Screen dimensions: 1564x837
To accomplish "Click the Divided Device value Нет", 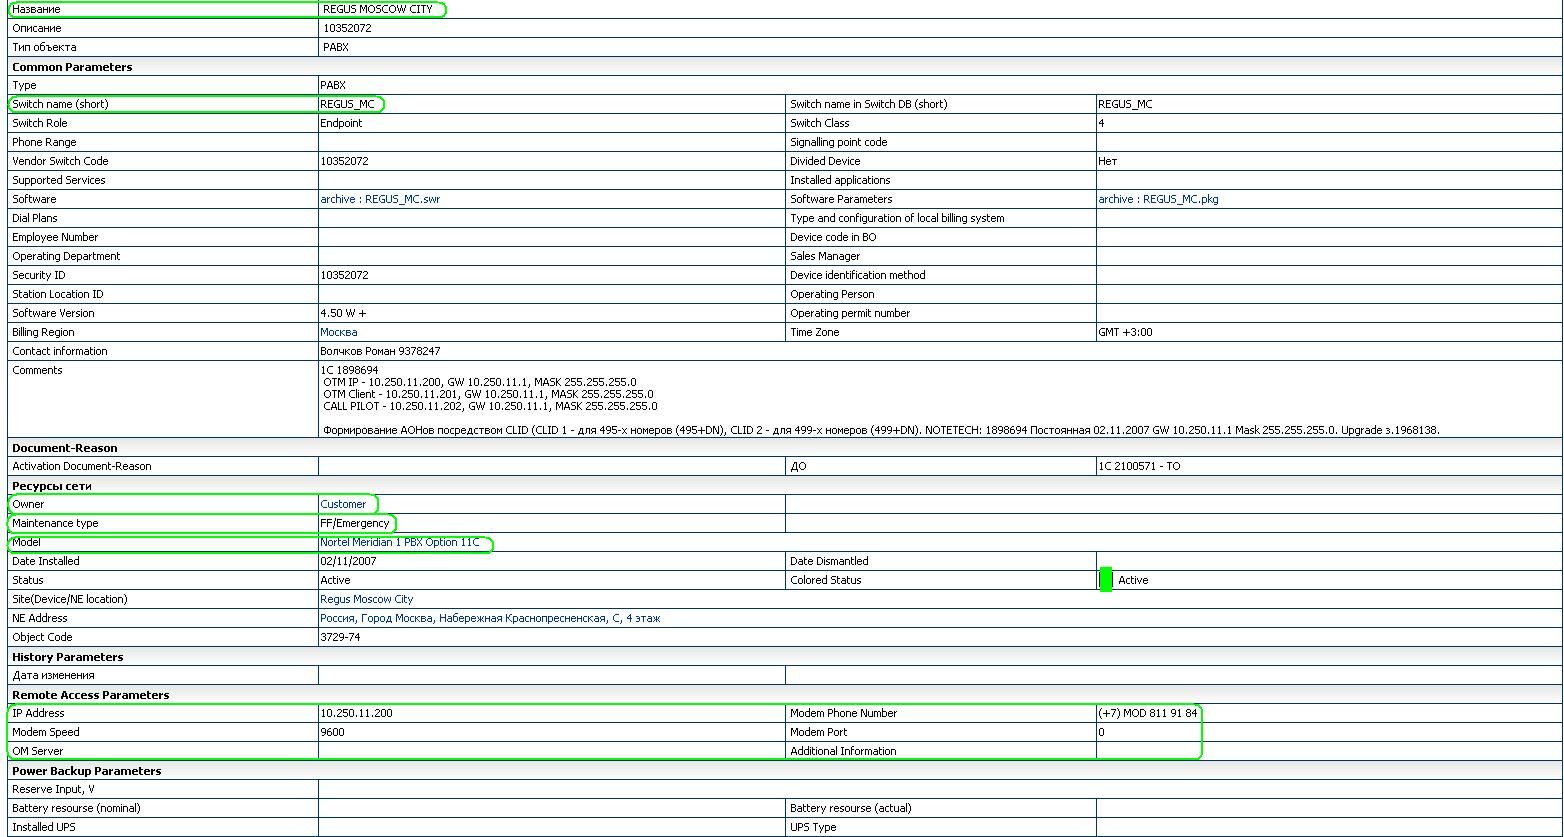I will [x=1107, y=161].
